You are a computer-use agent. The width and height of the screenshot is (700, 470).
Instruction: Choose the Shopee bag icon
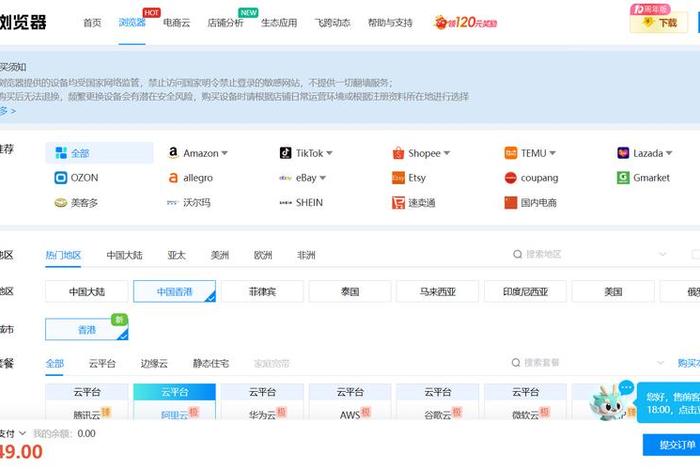(398, 153)
